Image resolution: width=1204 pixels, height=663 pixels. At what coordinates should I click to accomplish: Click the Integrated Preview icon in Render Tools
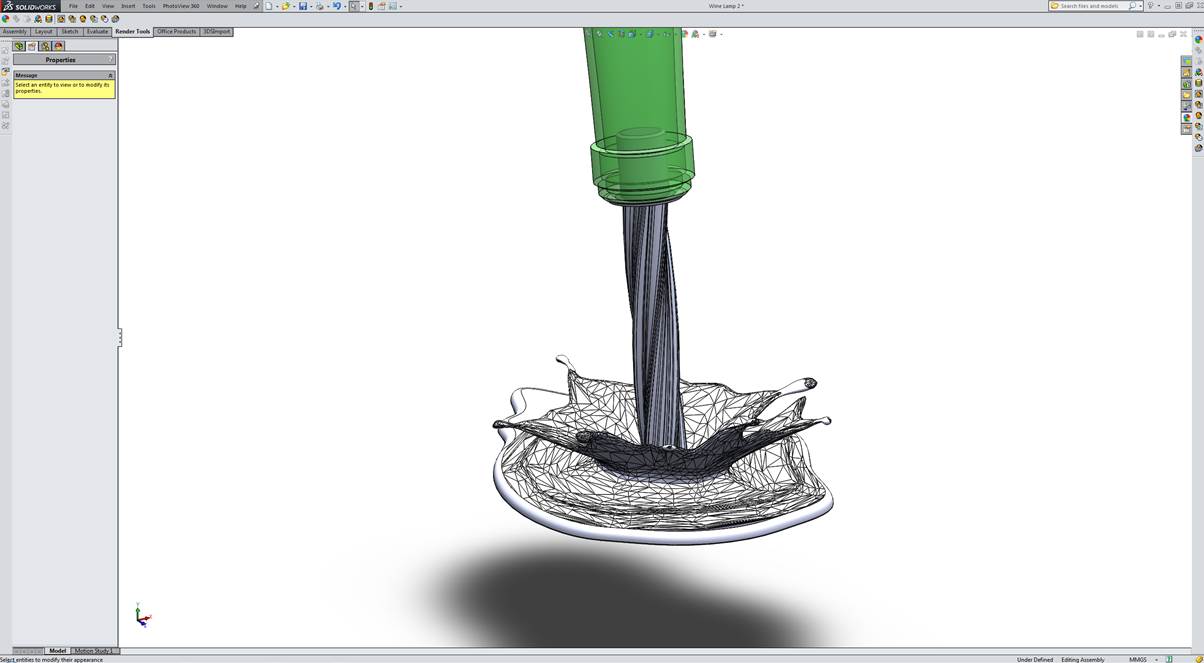click(x=61, y=18)
